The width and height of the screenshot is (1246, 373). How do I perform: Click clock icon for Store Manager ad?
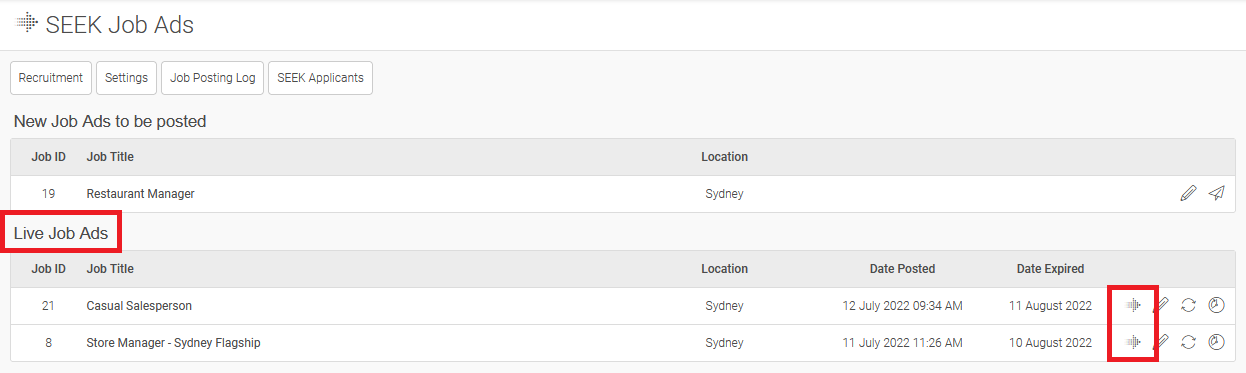pyautogui.click(x=1216, y=343)
